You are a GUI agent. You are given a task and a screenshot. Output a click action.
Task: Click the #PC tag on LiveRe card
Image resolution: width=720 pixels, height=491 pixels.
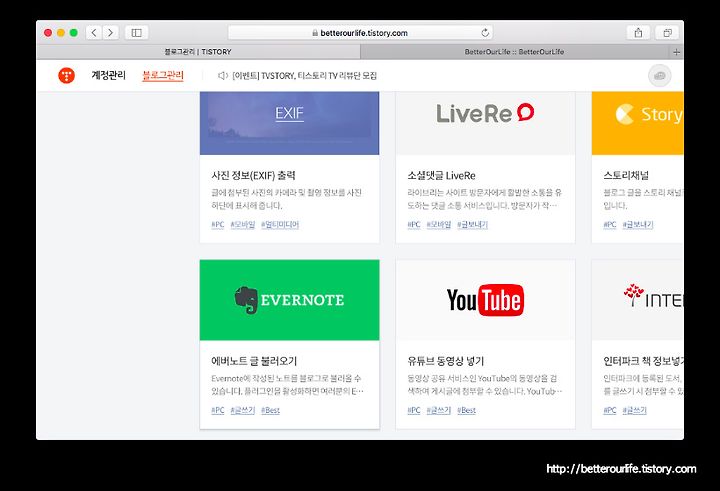[x=414, y=225]
